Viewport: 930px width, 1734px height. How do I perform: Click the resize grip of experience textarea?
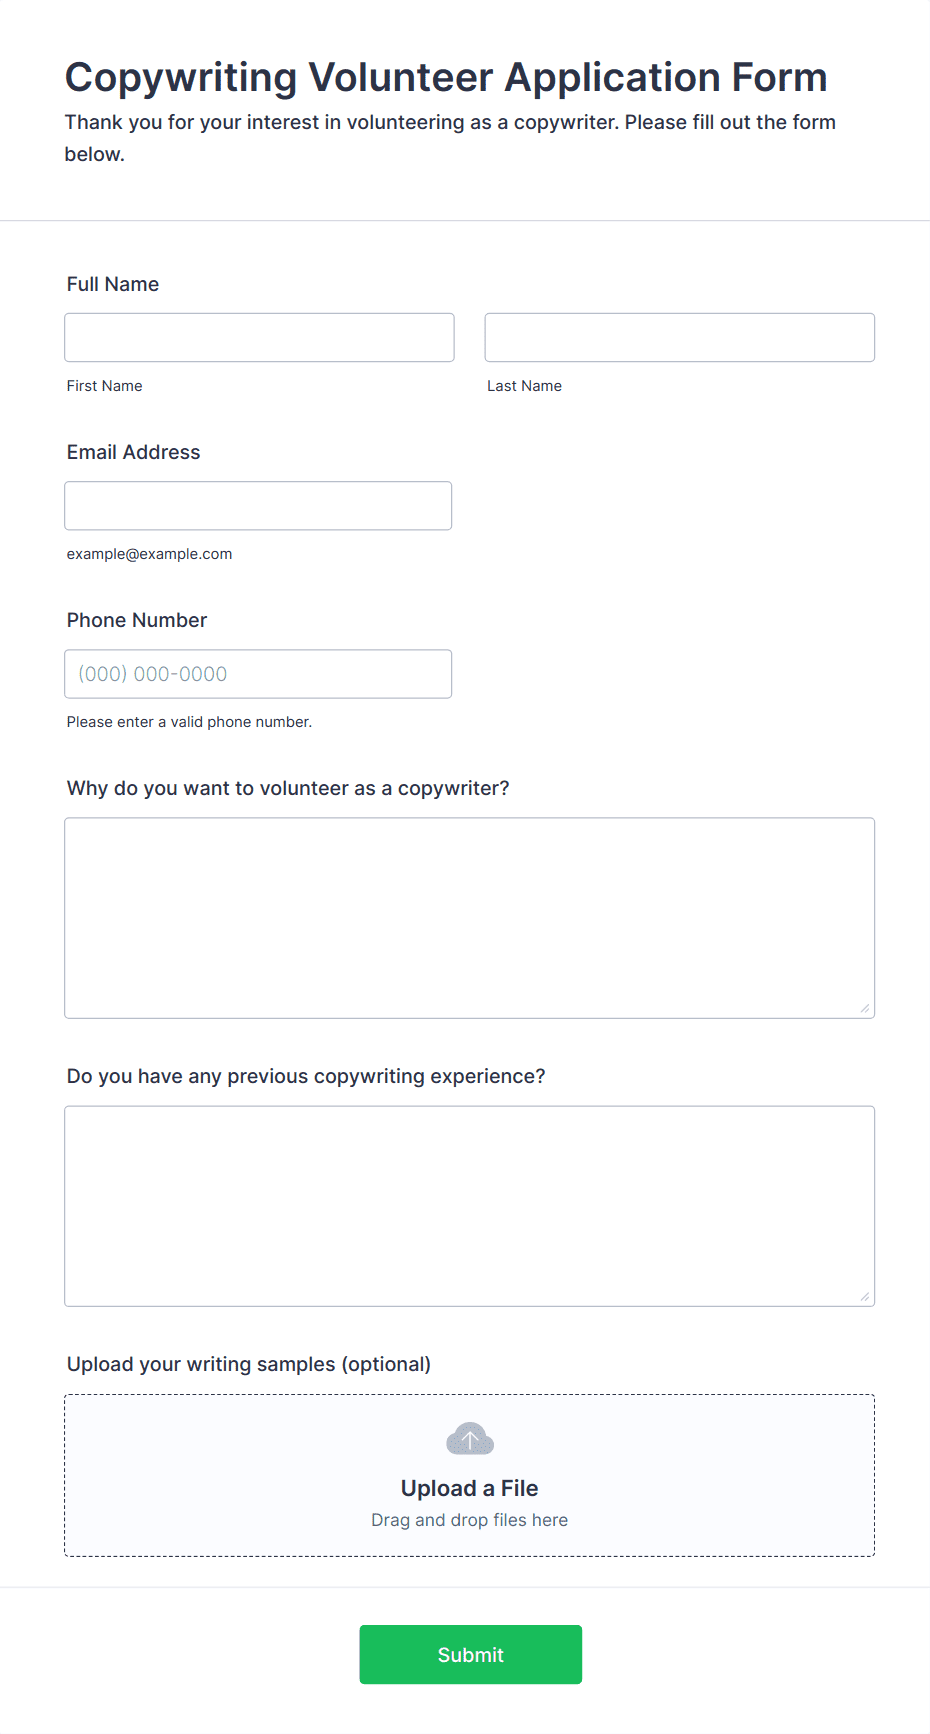pos(865,1296)
